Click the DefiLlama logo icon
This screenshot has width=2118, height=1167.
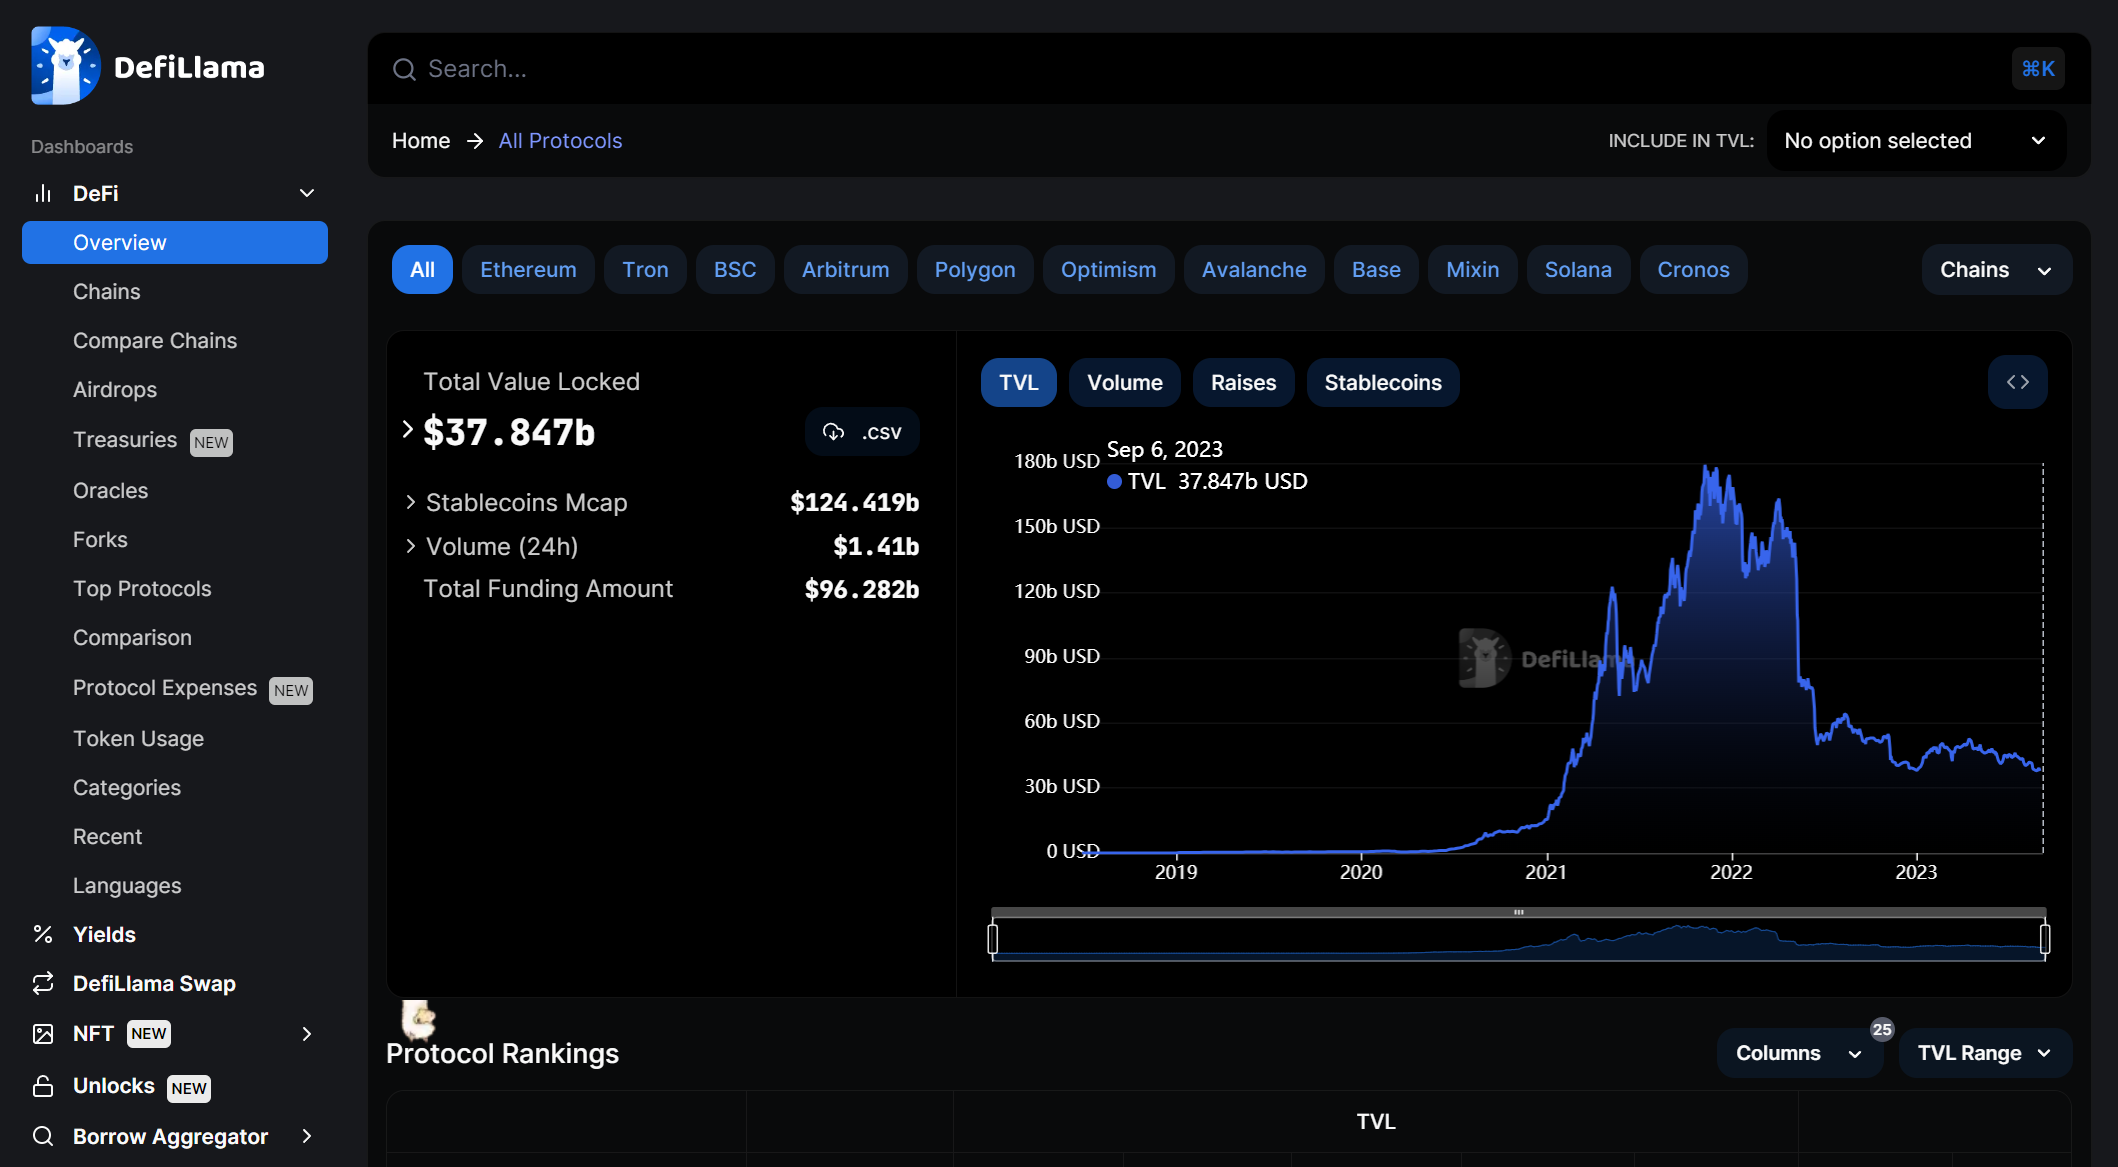(x=65, y=66)
